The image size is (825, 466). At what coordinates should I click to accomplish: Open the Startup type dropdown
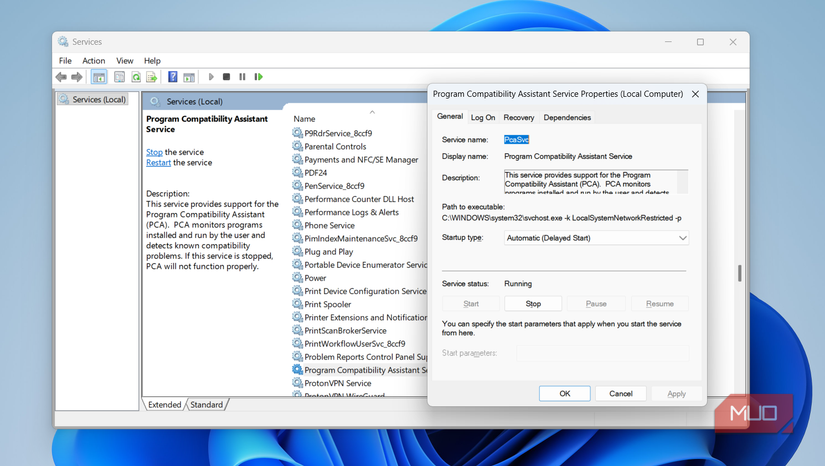[596, 238]
